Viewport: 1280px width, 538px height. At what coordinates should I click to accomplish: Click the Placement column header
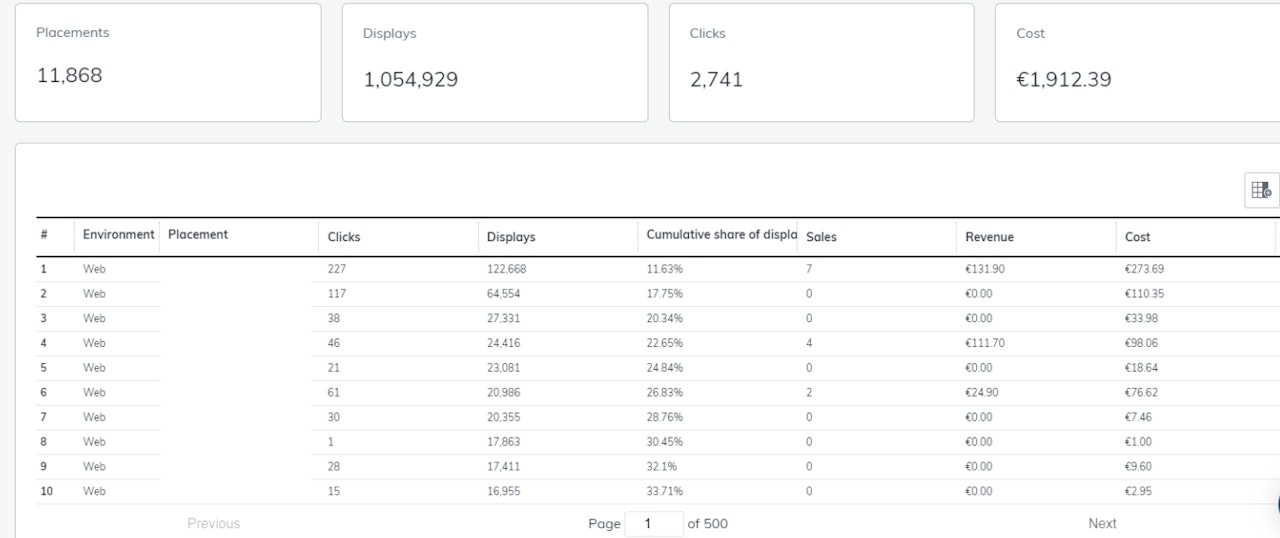coord(198,235)
